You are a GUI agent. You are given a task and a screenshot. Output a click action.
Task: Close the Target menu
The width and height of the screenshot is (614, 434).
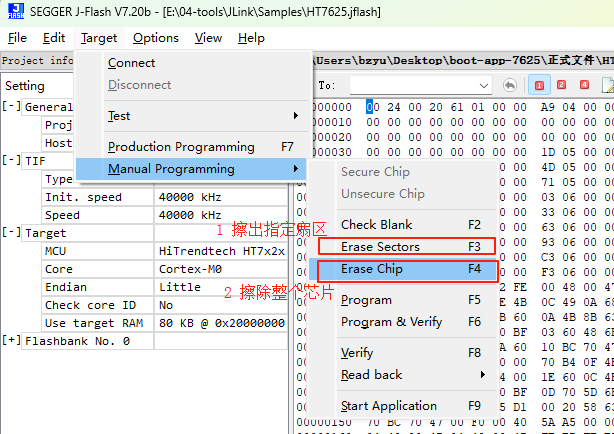[x=99, y=38]
